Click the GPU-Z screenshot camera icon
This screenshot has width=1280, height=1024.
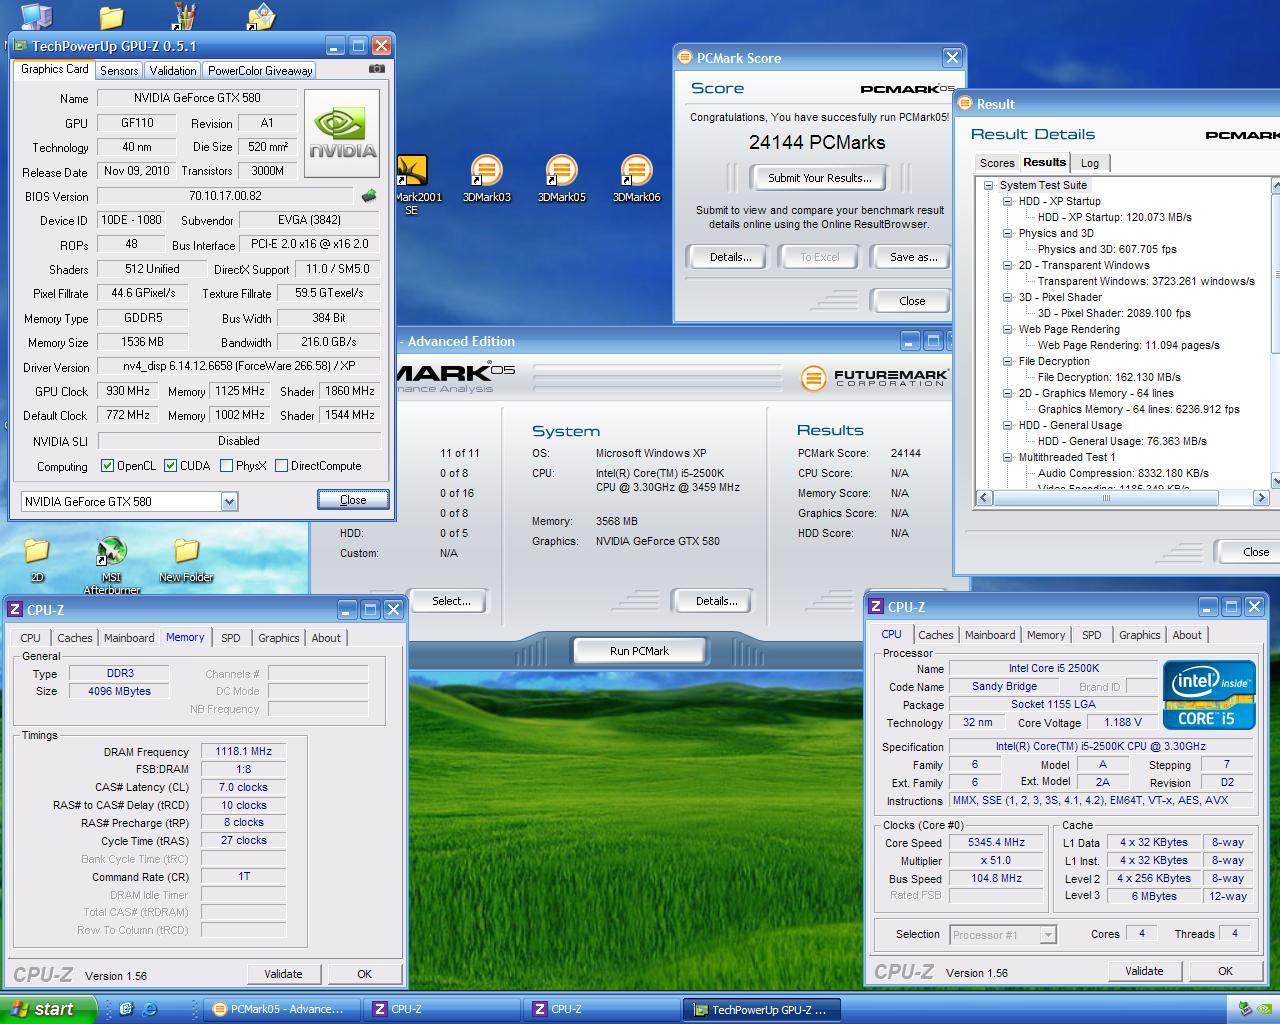(x=376, y=69)
